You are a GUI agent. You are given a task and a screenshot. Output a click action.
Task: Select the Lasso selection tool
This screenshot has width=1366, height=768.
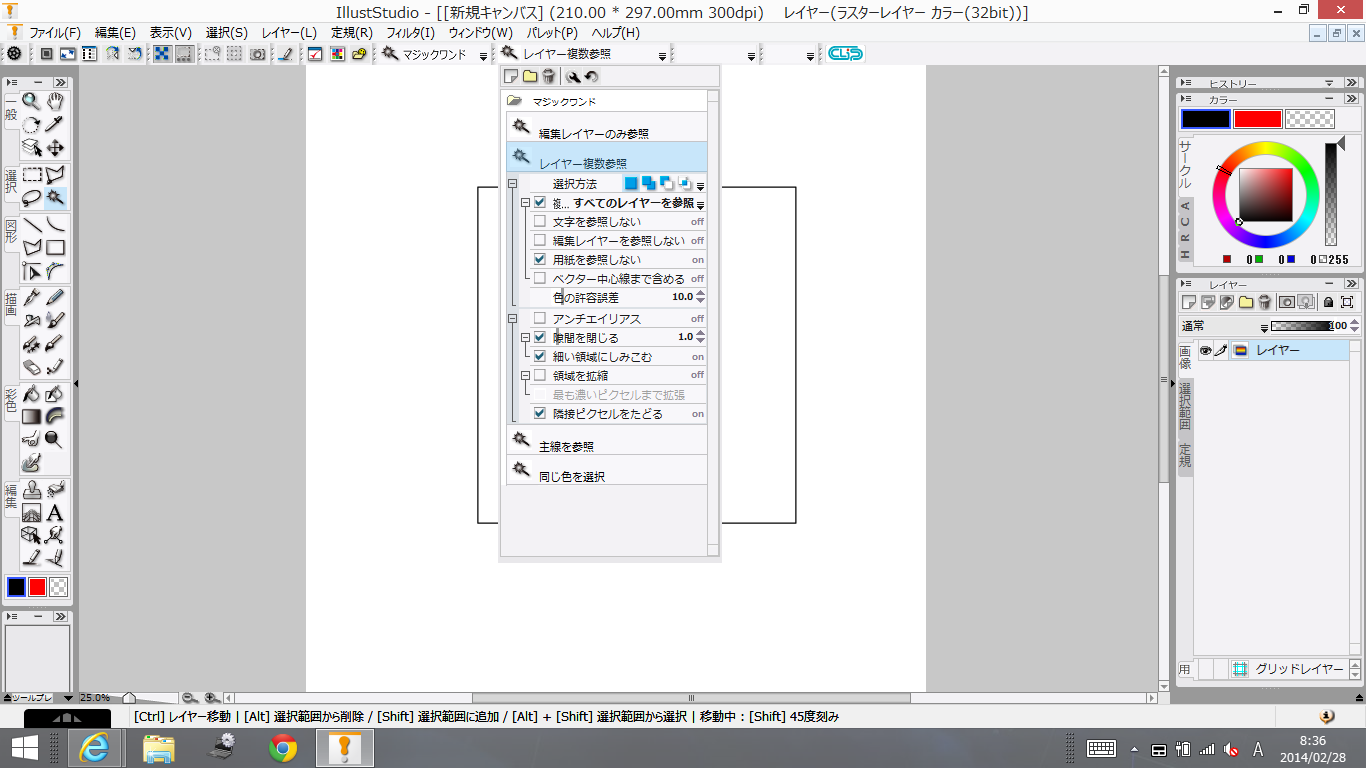(32, 198)
